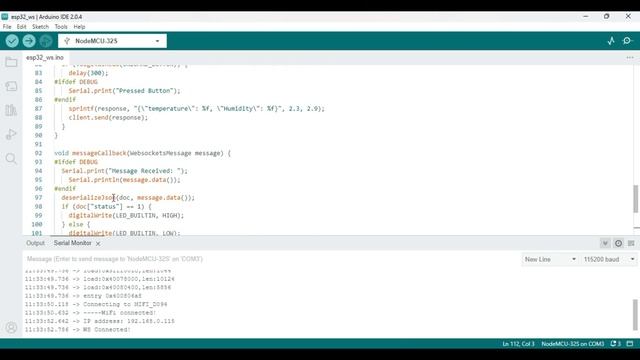Click the 'client.send(response);' code line
640x360 pixels.
click(108, 118)
